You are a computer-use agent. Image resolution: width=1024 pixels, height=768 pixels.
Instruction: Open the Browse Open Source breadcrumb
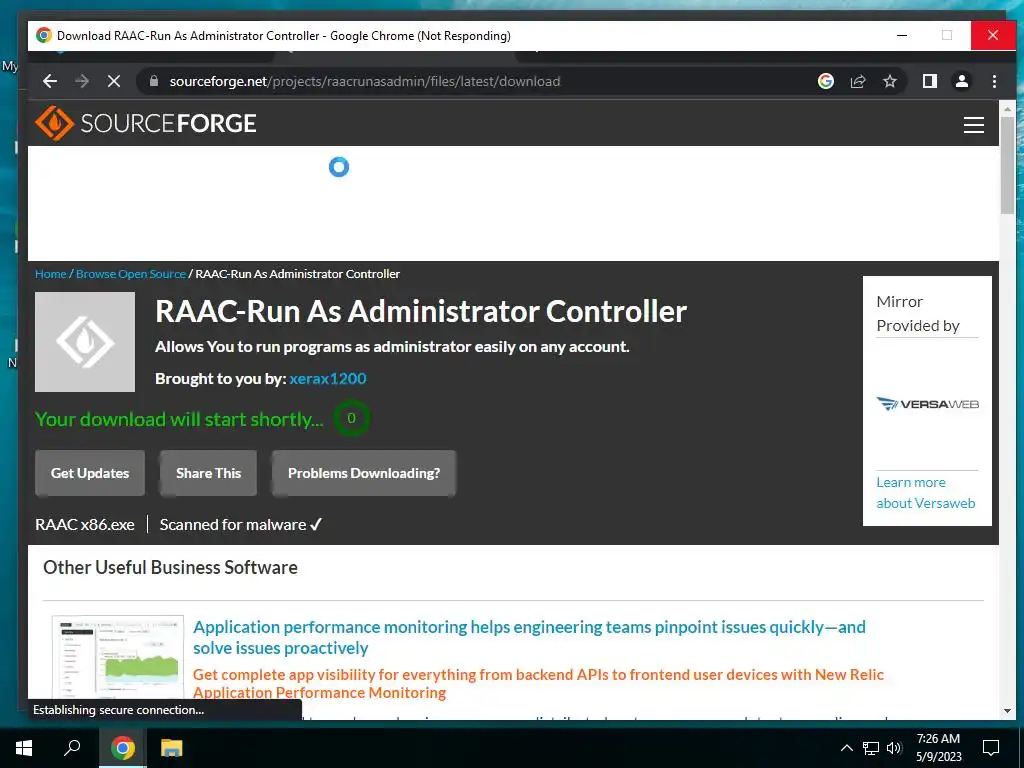131,274
